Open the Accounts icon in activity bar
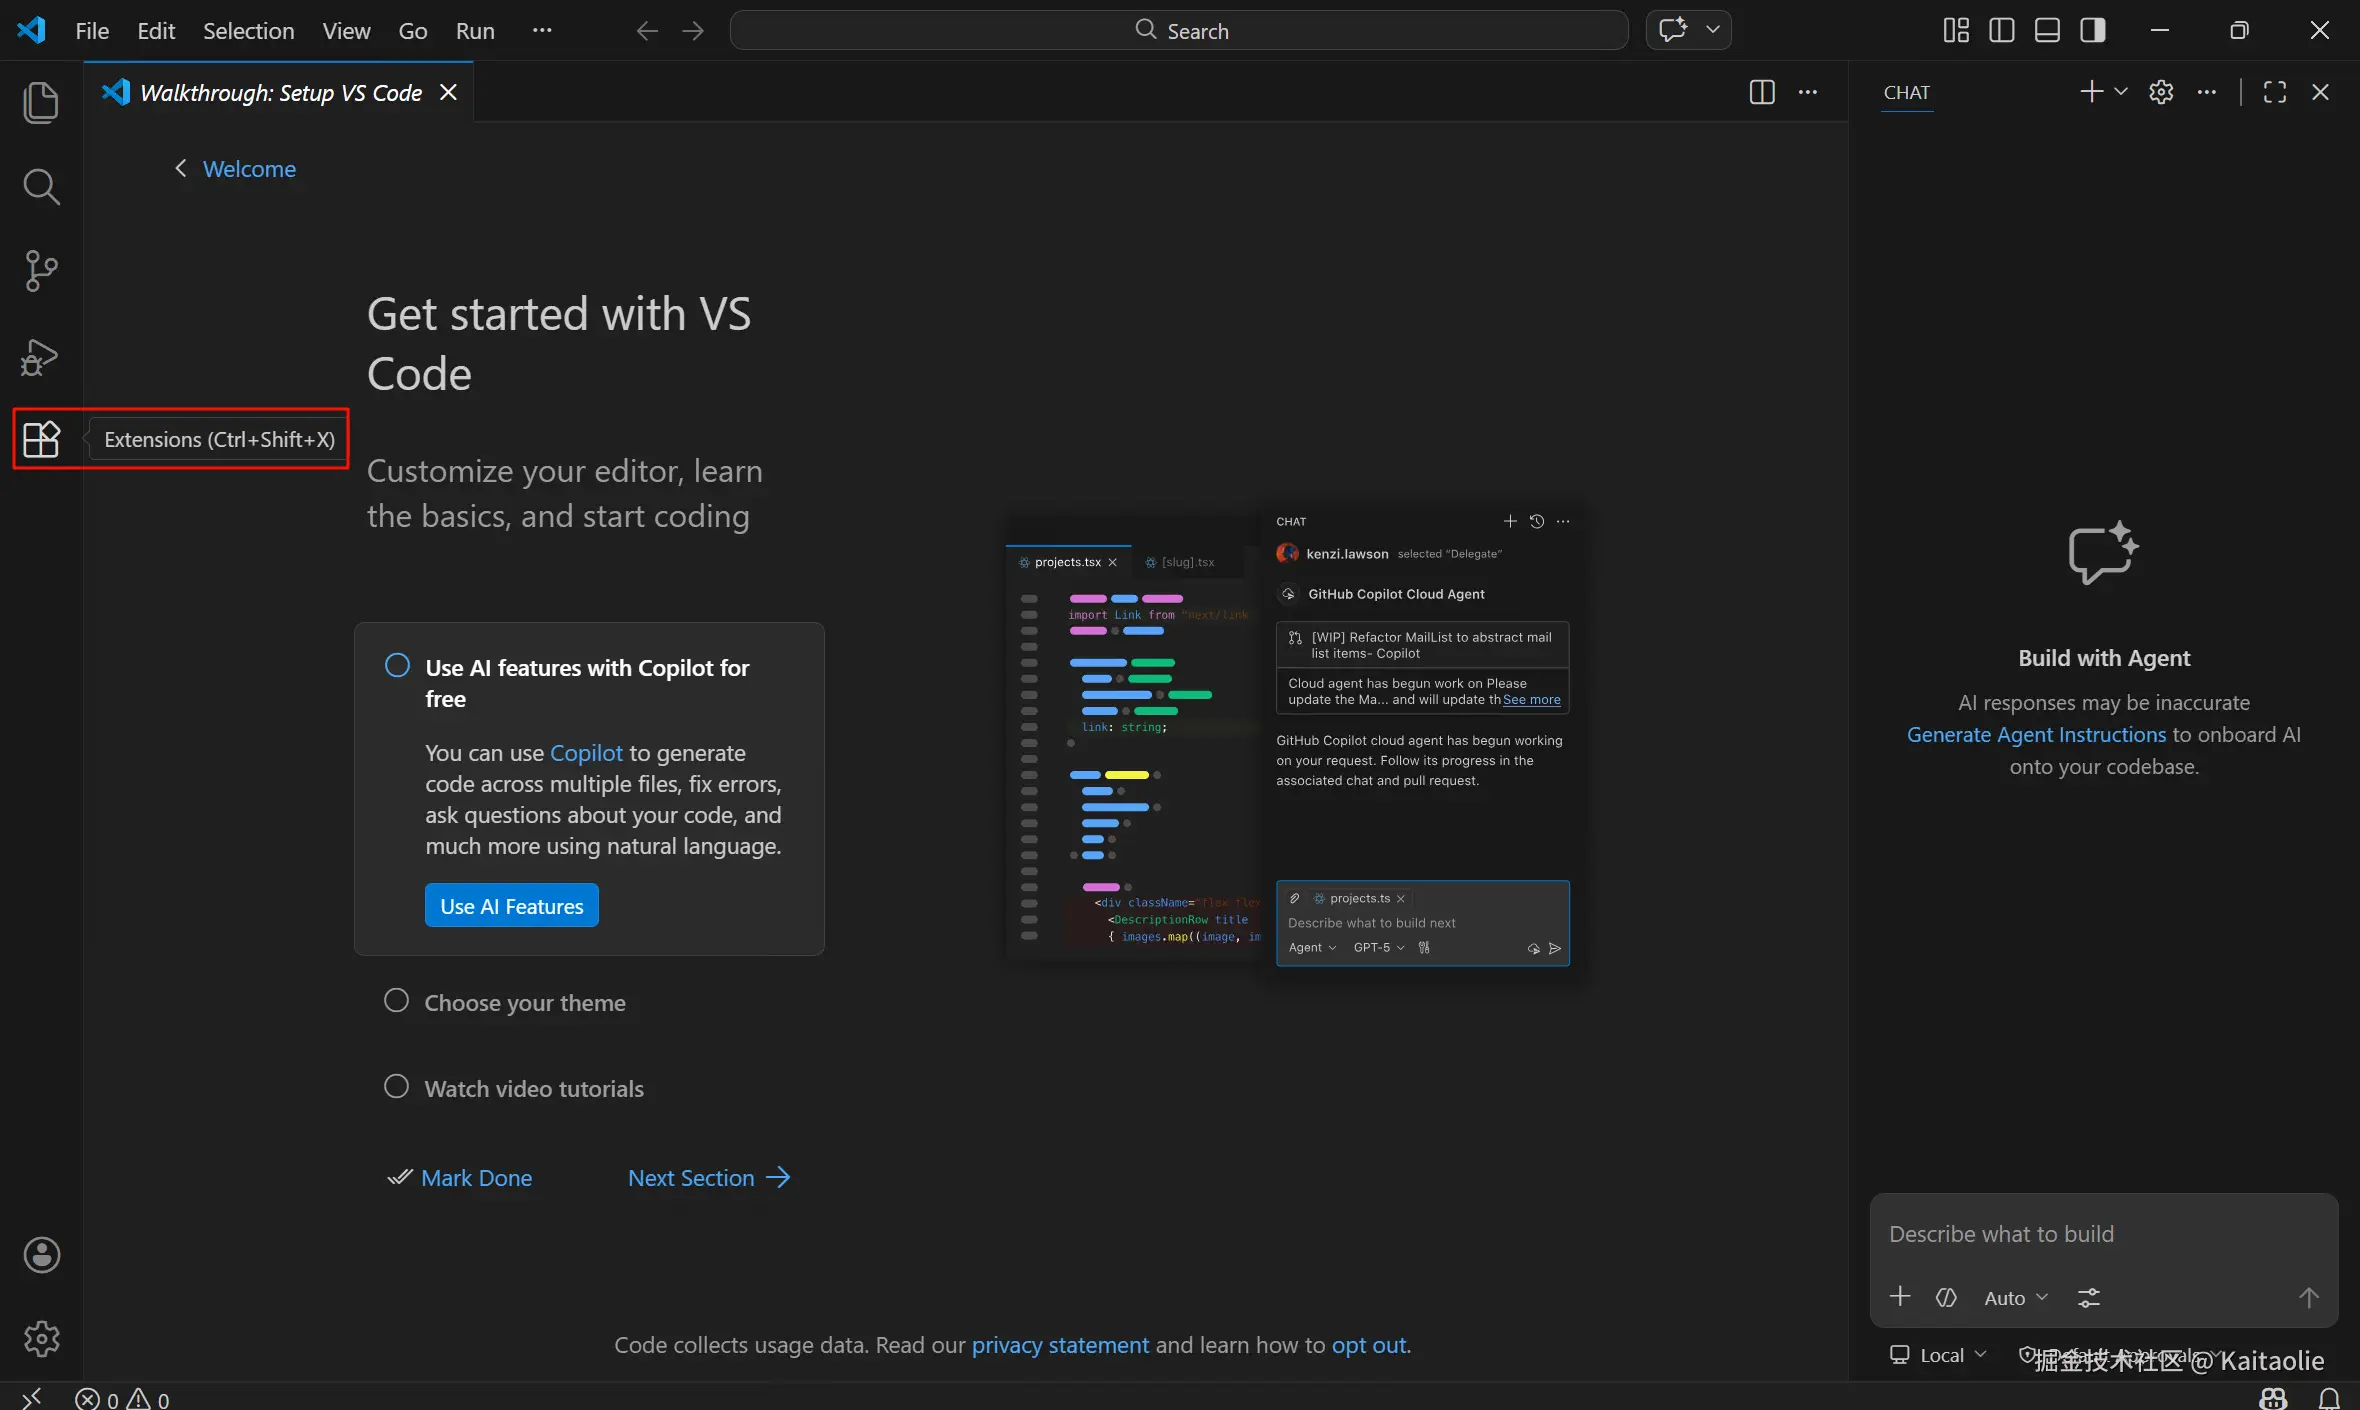The height and width of the screenshot is (1410, 2360). (41, 1255)
